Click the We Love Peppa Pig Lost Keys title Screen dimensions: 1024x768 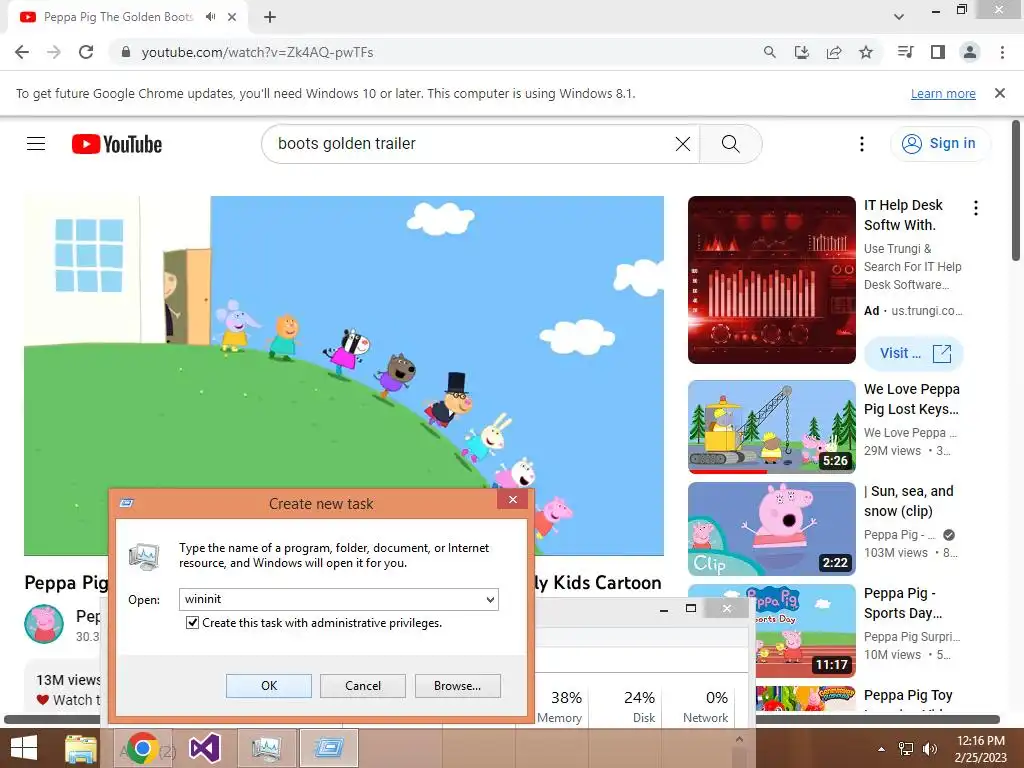coord(912,399)
